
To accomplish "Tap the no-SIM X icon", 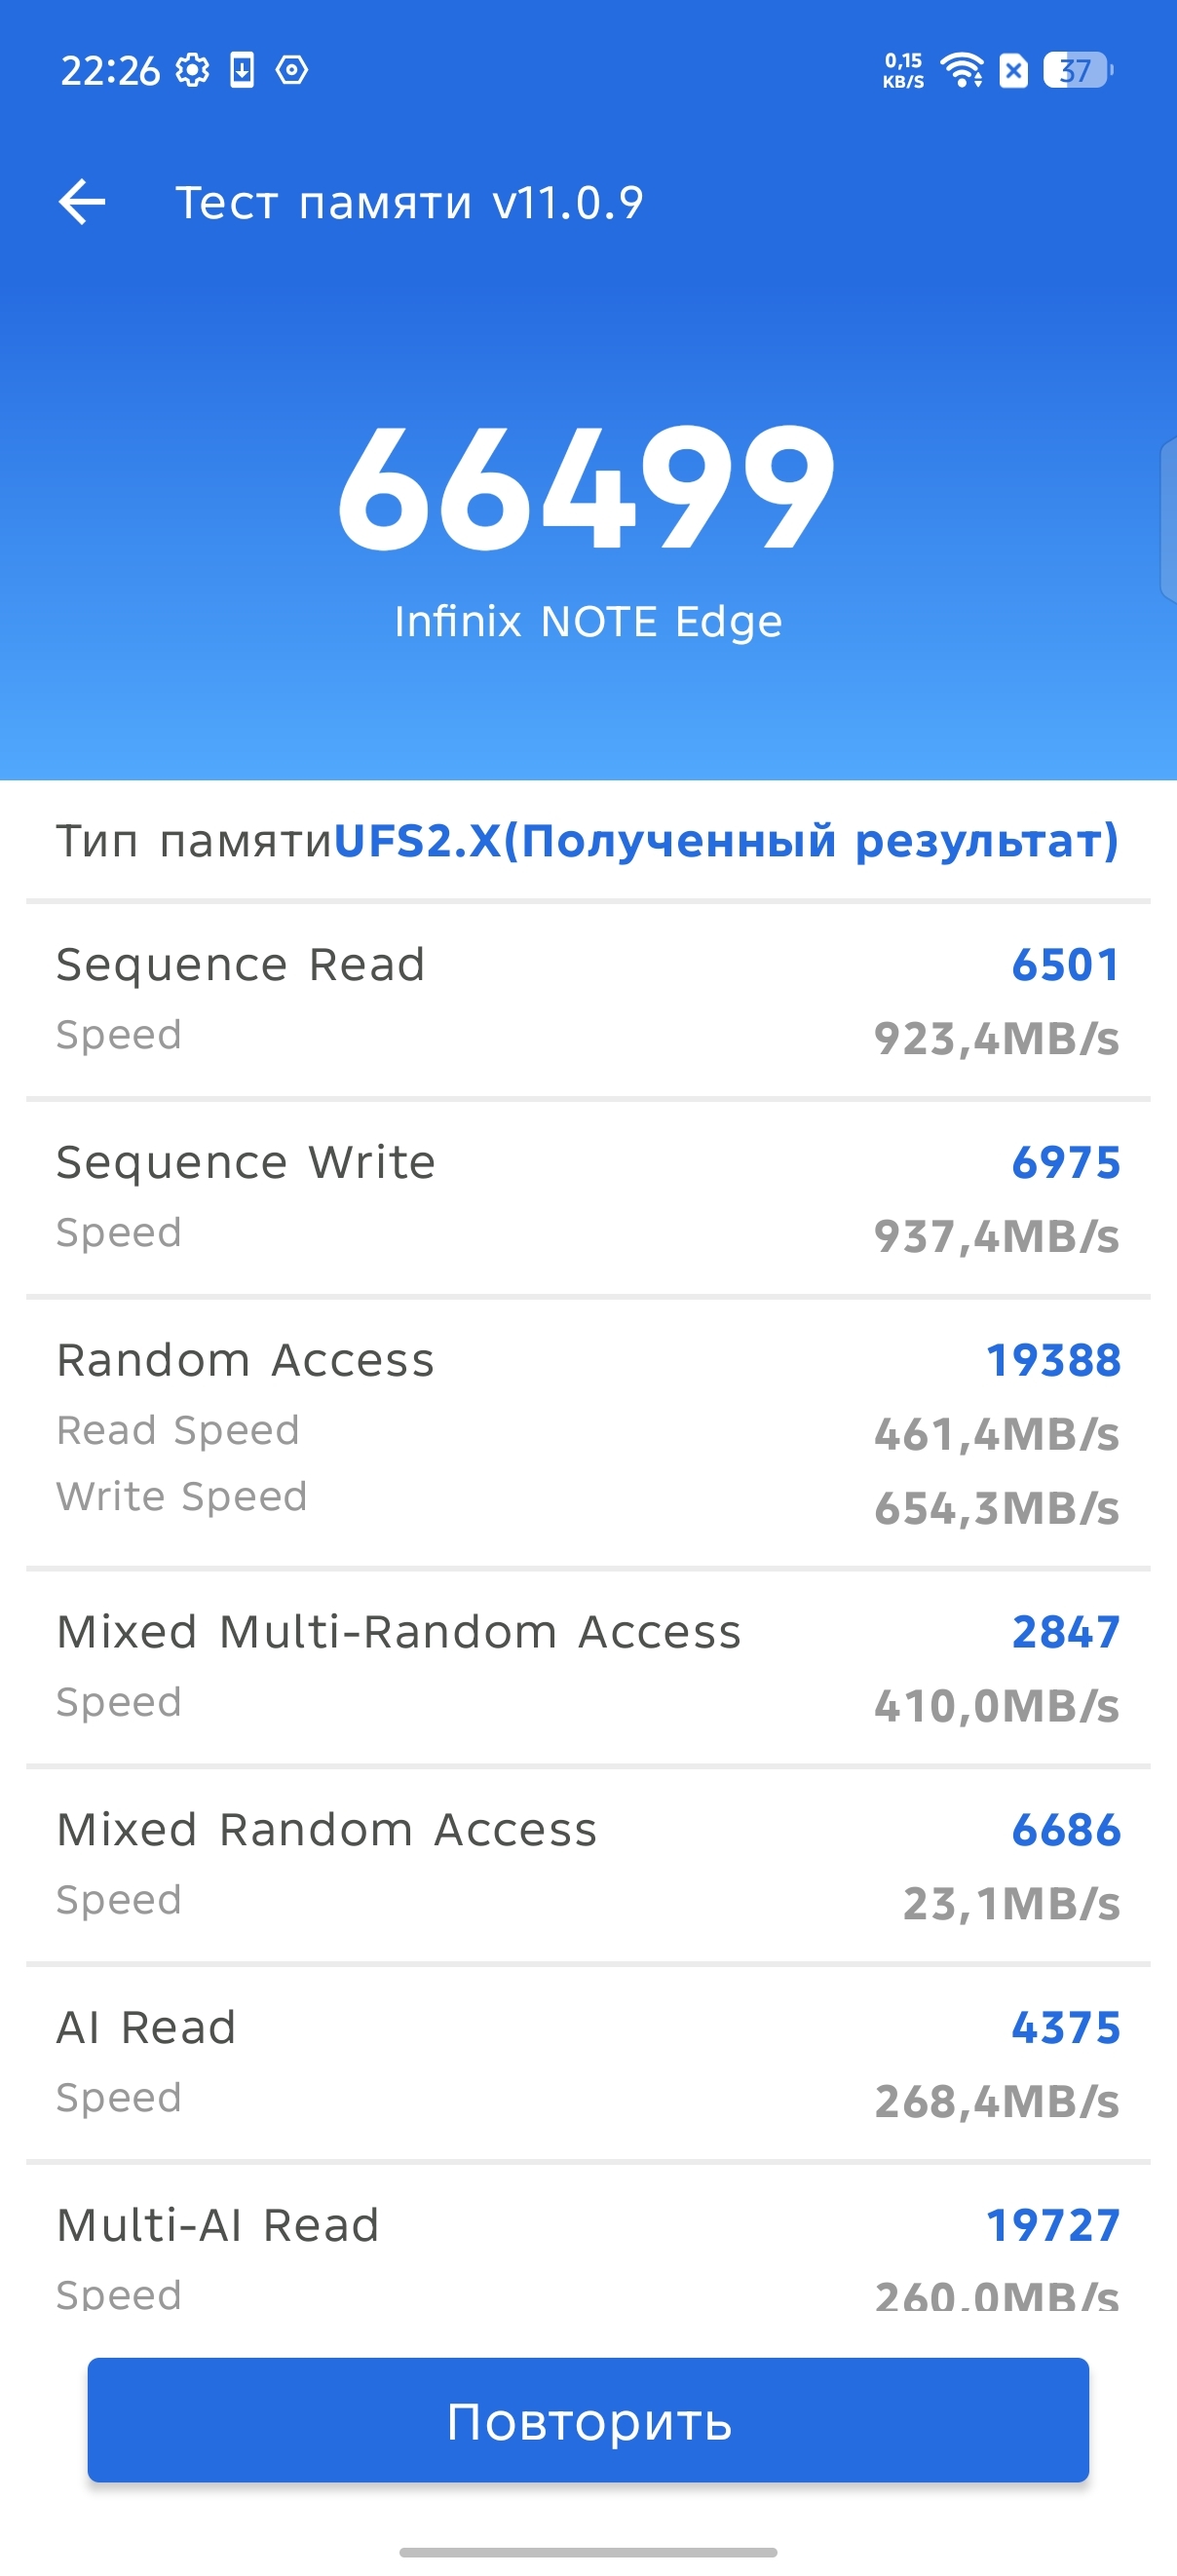I will tap(1013, 71).
